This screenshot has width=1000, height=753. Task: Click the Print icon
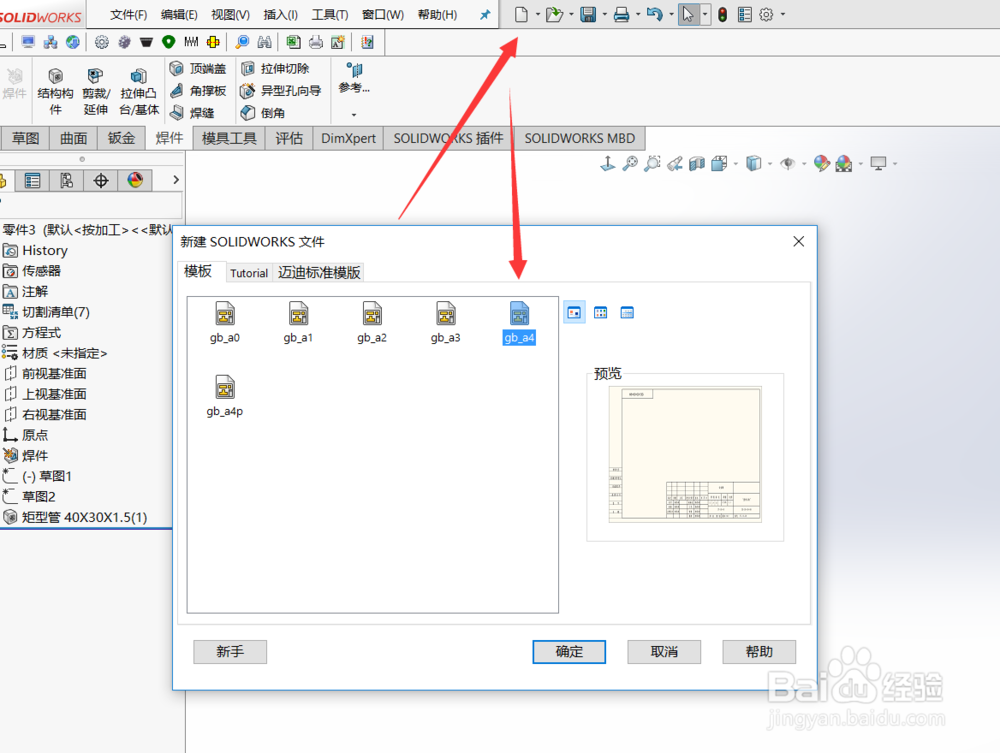tap(621, 14)
